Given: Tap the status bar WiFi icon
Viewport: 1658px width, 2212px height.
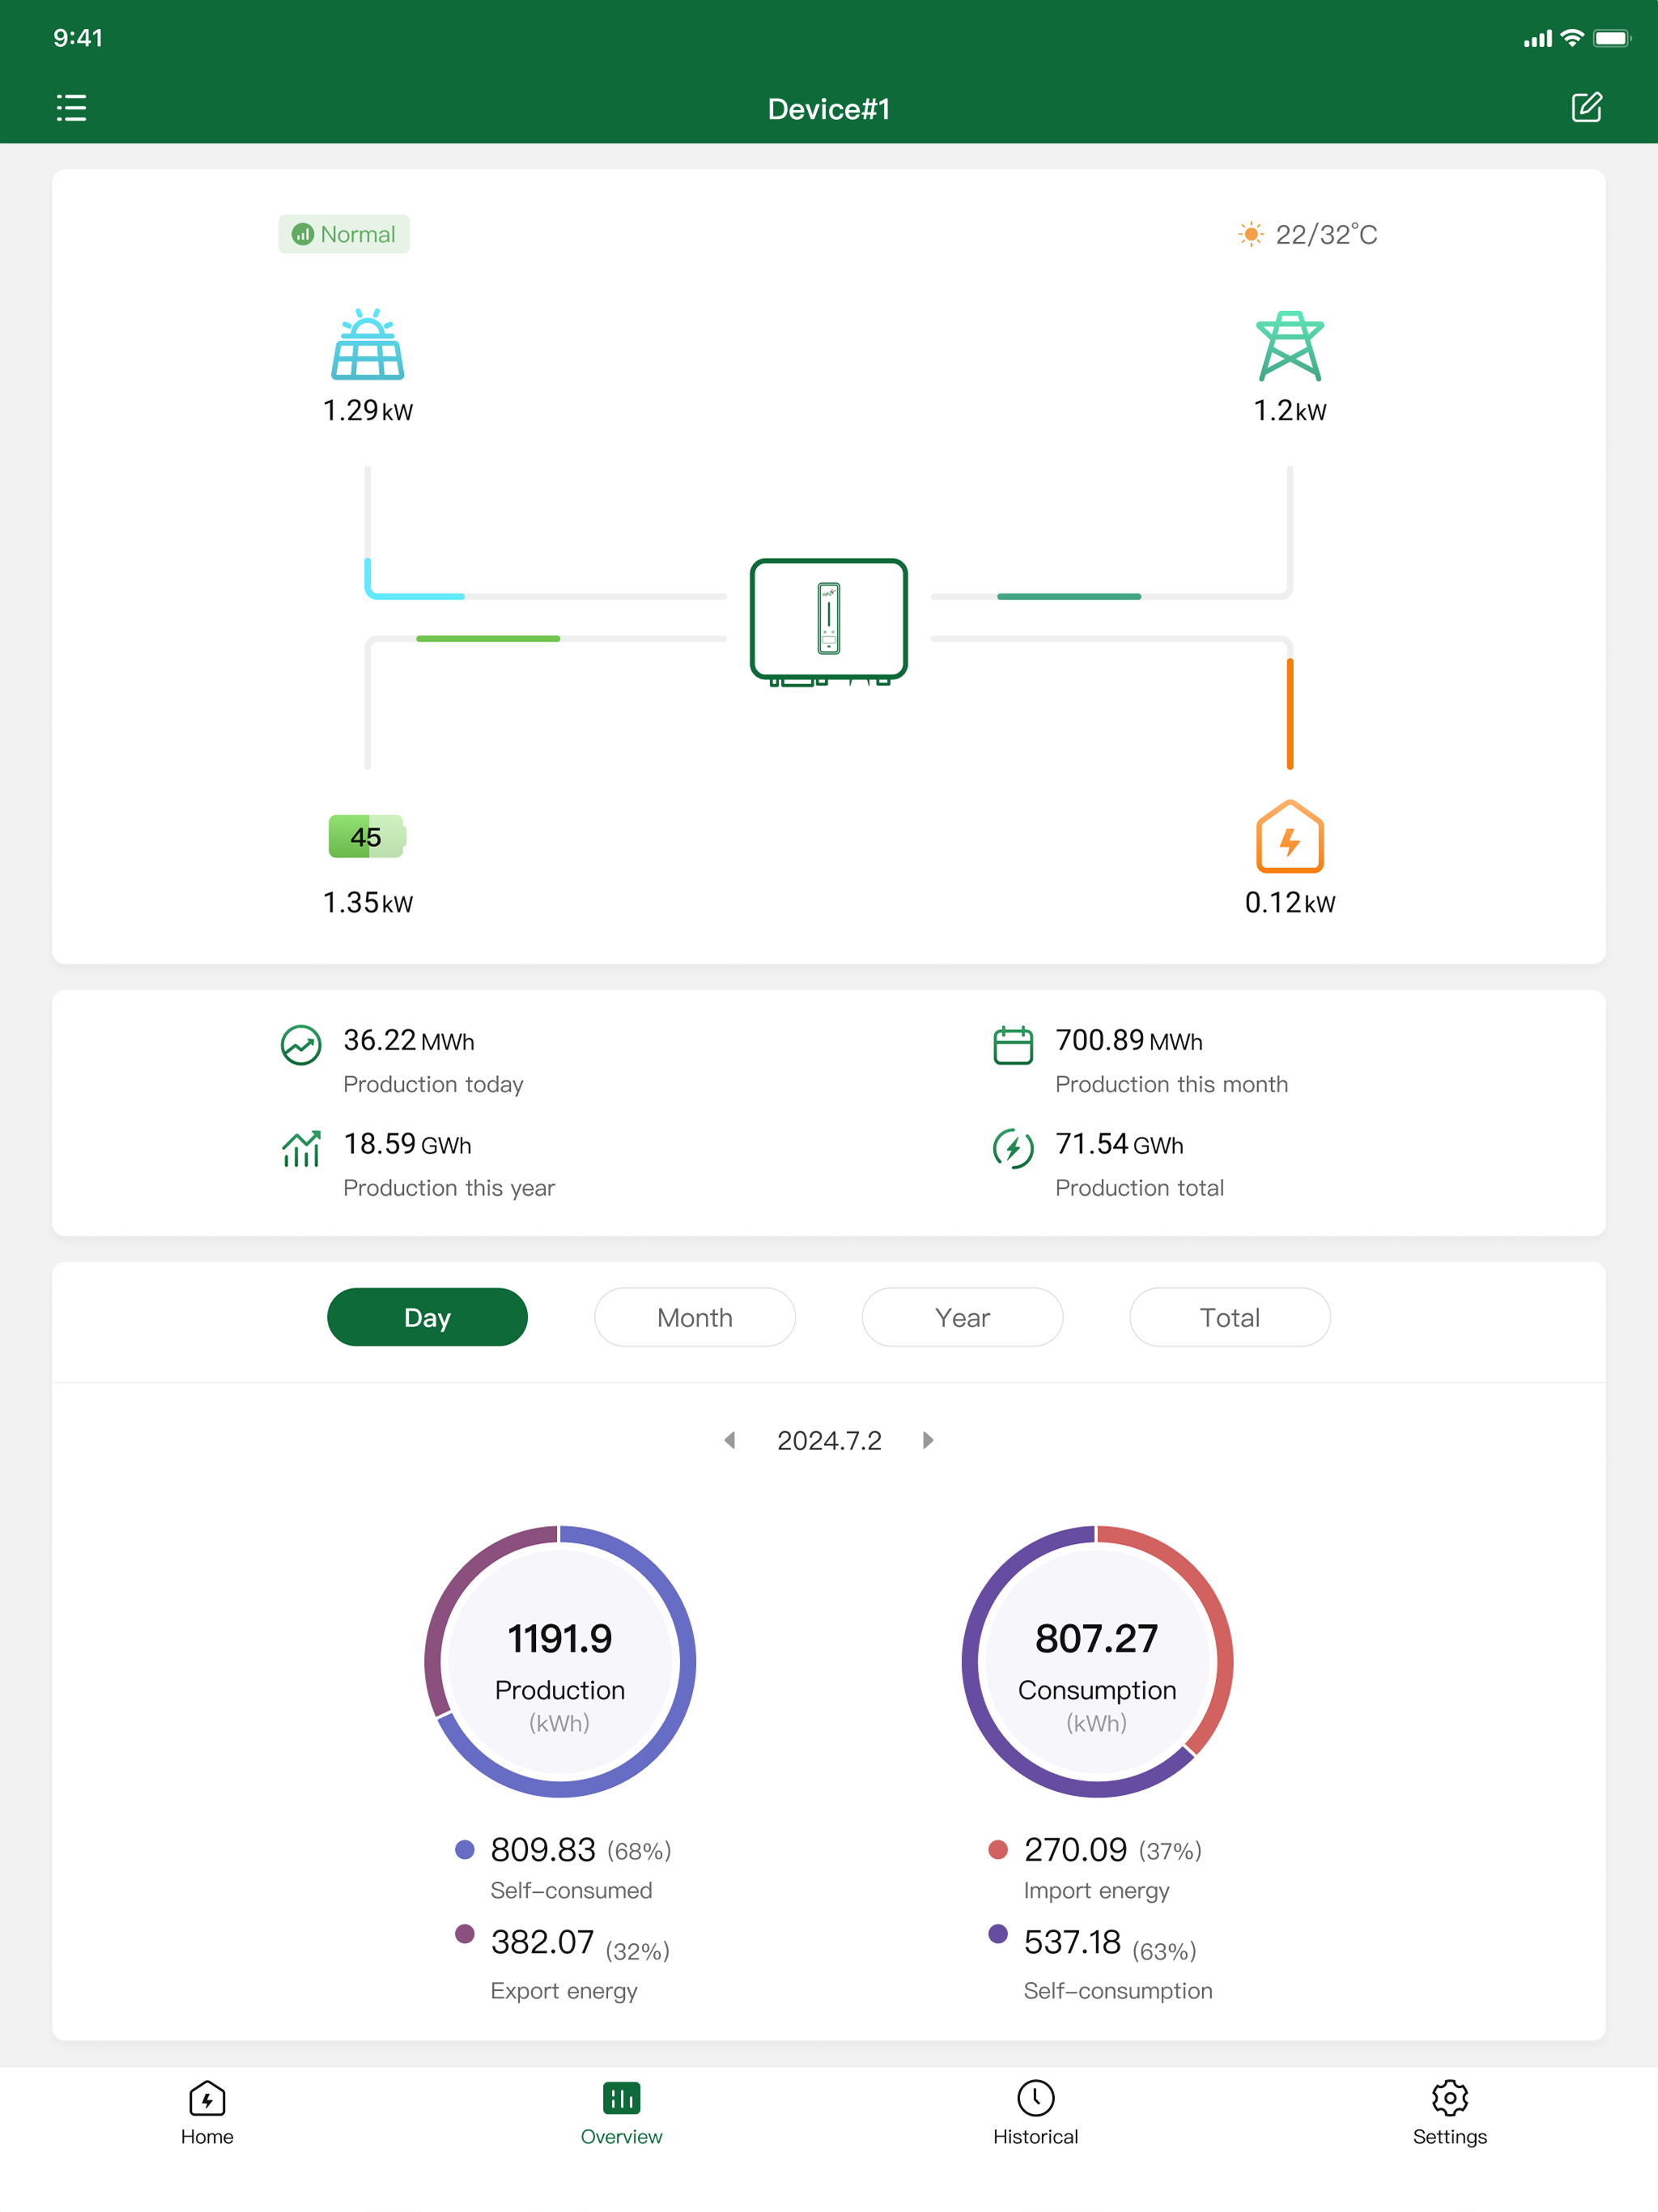Looking at the screenshot, I should coord(1572,38).
